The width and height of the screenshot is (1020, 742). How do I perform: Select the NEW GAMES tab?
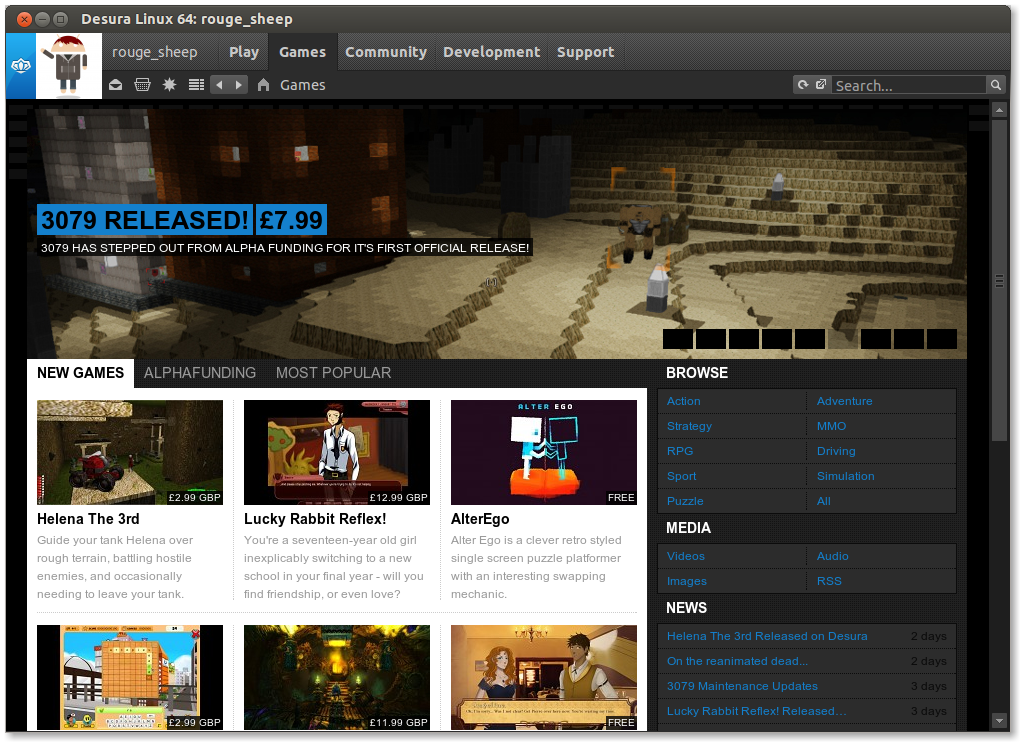point(81,373)
